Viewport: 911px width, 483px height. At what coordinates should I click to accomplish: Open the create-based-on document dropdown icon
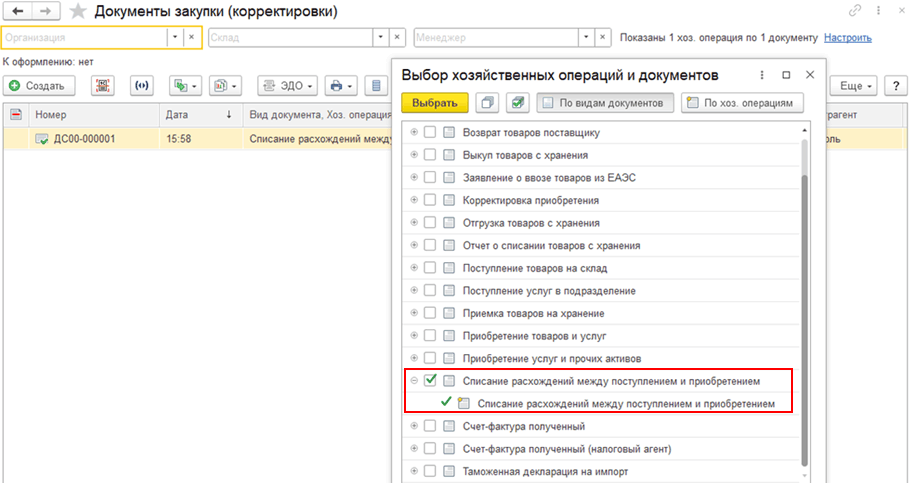[x=185, y=86]
